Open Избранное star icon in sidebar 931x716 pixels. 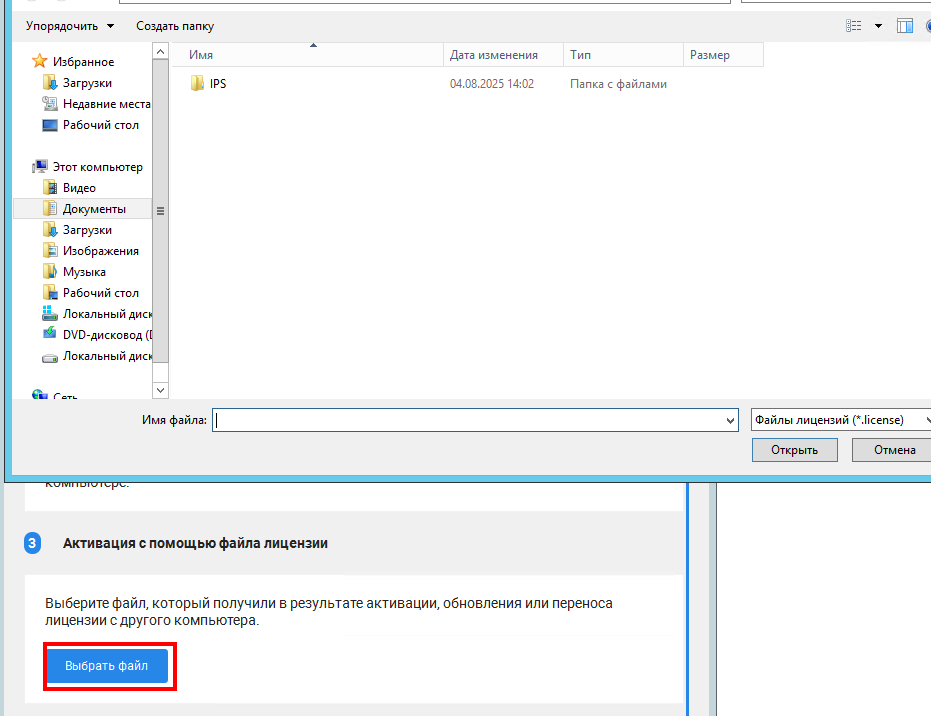coord(40,62)
